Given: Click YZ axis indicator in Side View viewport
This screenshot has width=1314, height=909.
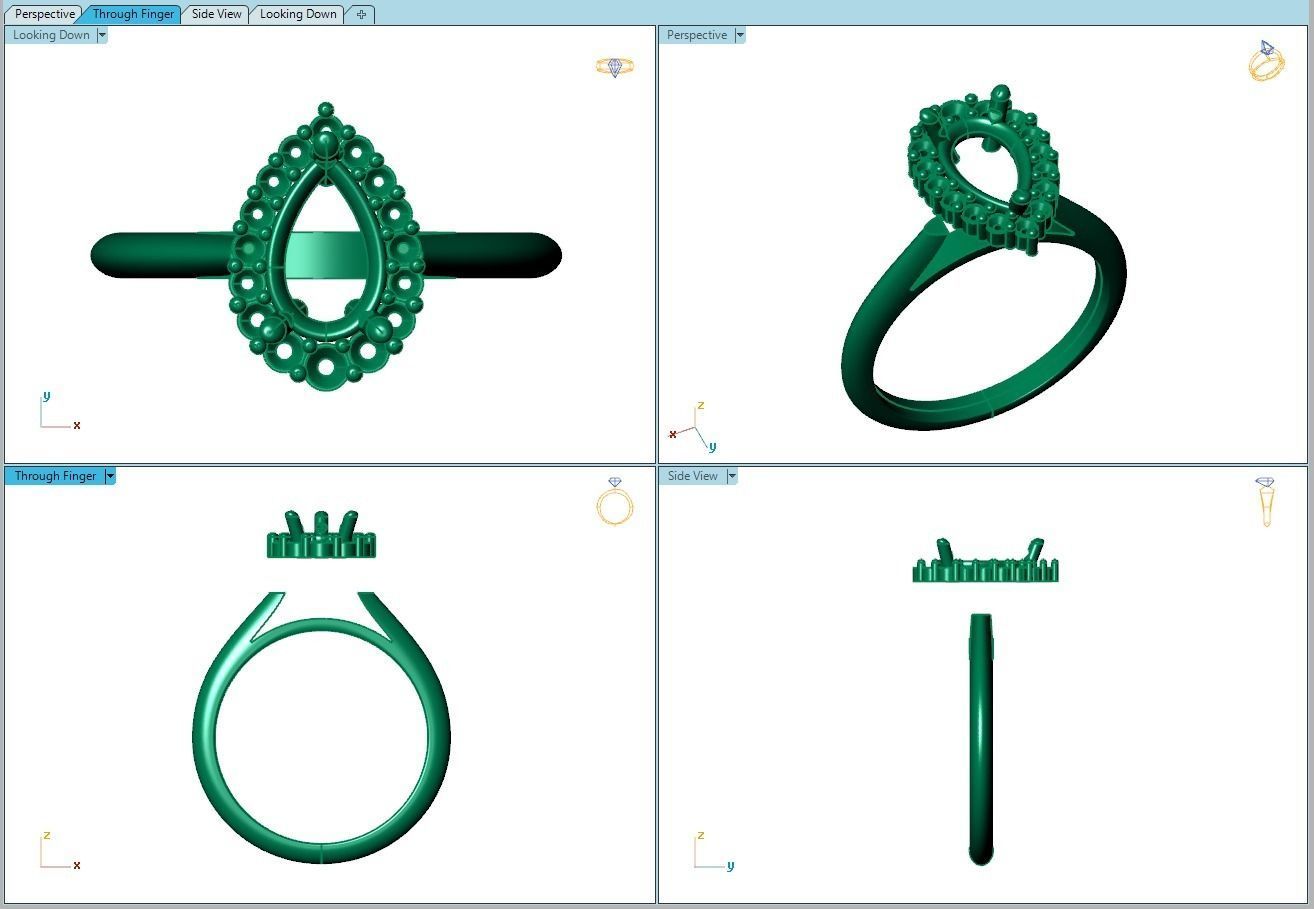Looking at the screenshot, I should point(714,851).
